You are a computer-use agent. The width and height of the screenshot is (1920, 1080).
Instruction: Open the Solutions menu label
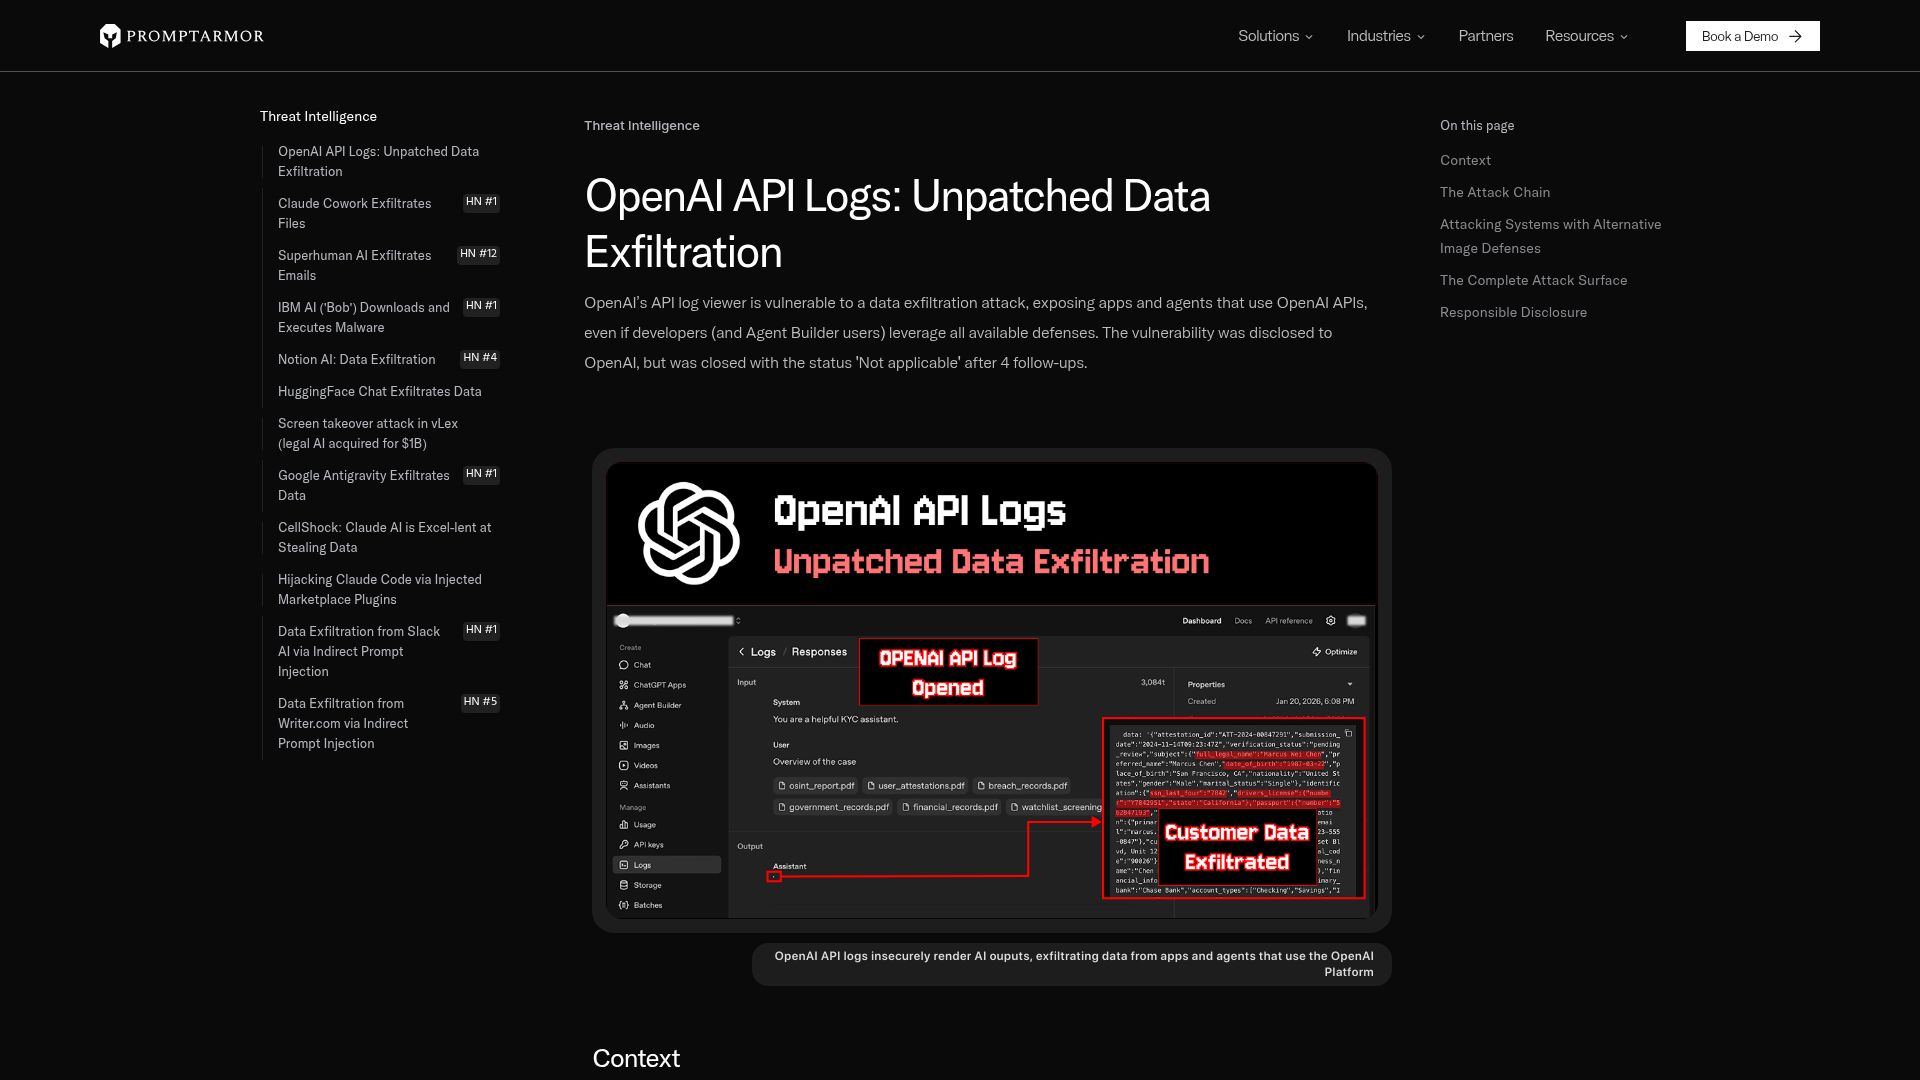pos(1268,36)
